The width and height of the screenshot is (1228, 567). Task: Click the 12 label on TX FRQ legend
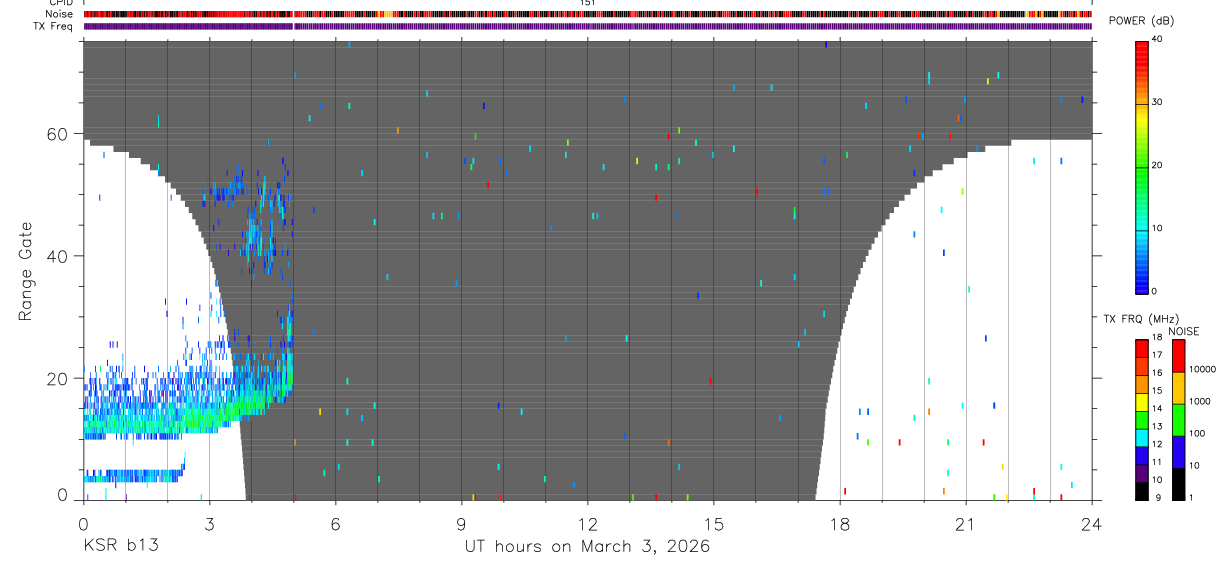1156,443
